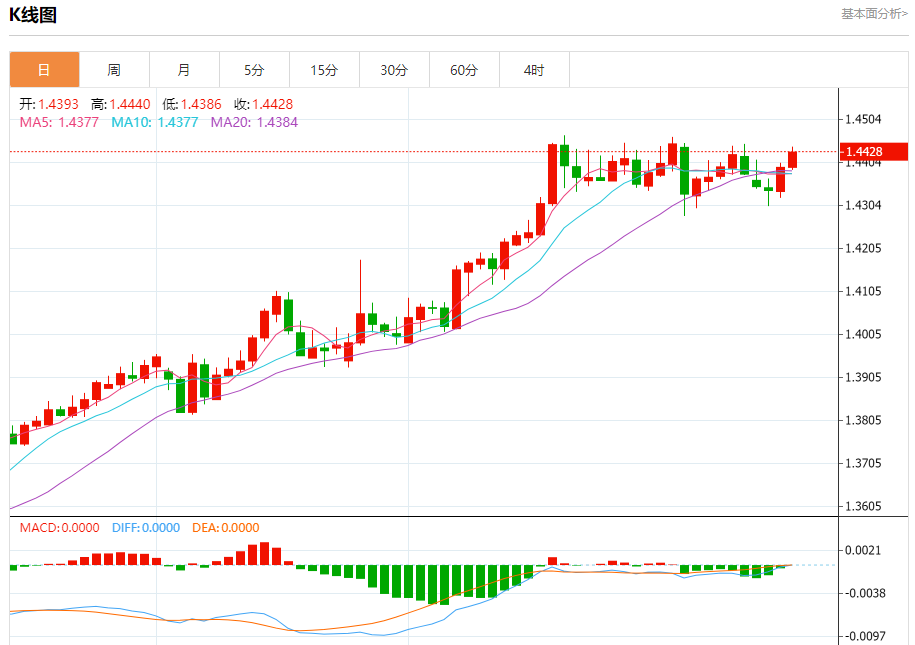Open the 5分 timeframe tab
915x645 pixels.
(254, 70)
